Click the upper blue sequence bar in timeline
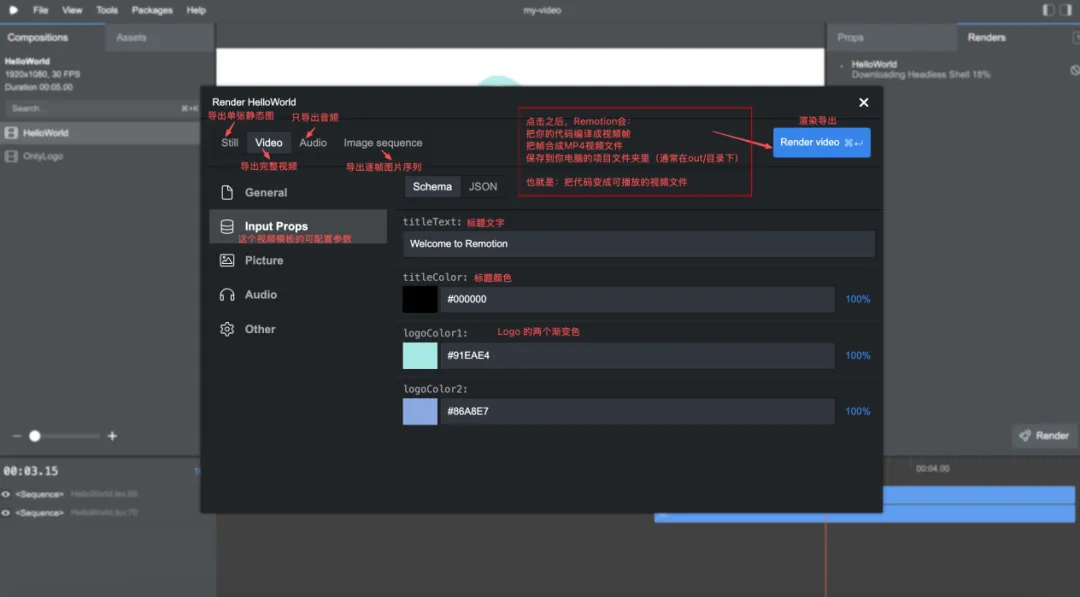 (978, 494)
